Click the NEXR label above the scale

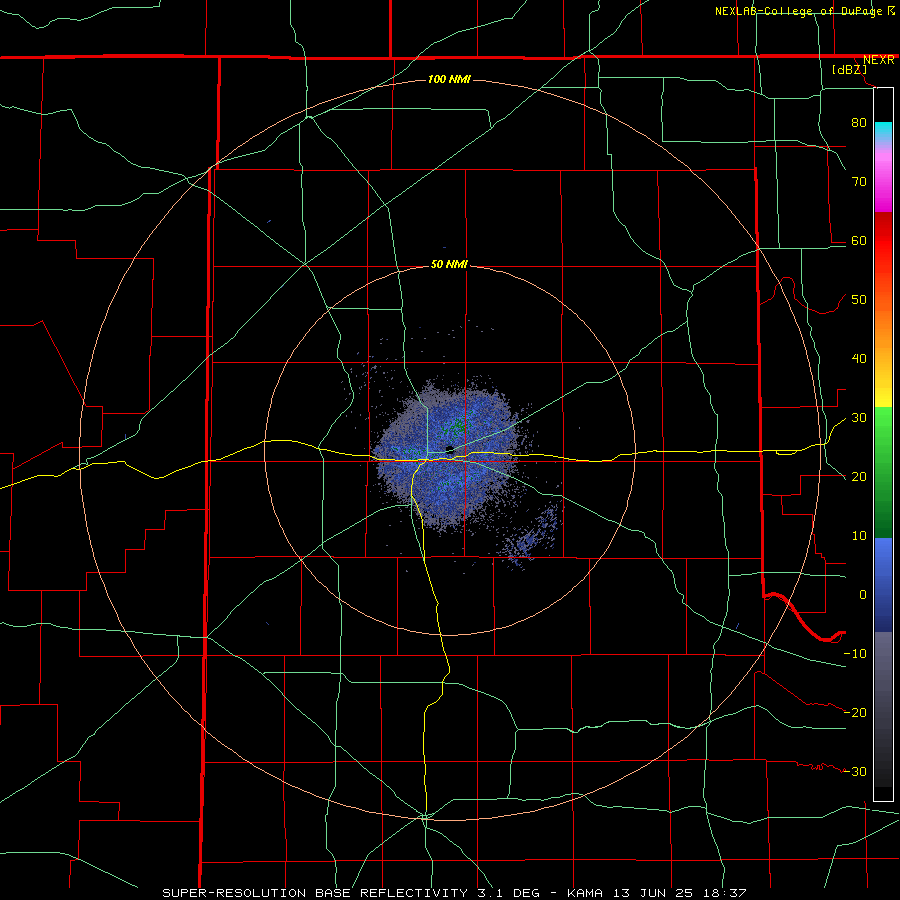878,60
